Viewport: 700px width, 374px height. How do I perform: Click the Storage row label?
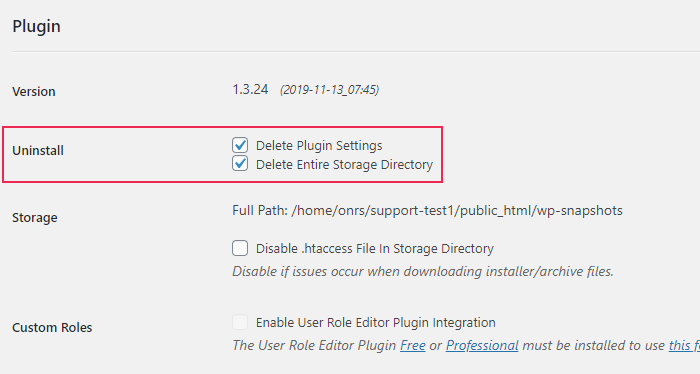pos(35,218)
